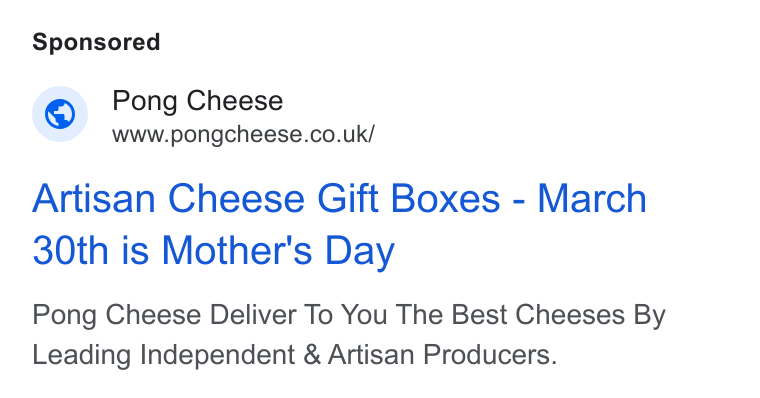The width and height of the screenshot is (760, 398).
Task: Click the word "March" in the headline
Action: [592, 198]
